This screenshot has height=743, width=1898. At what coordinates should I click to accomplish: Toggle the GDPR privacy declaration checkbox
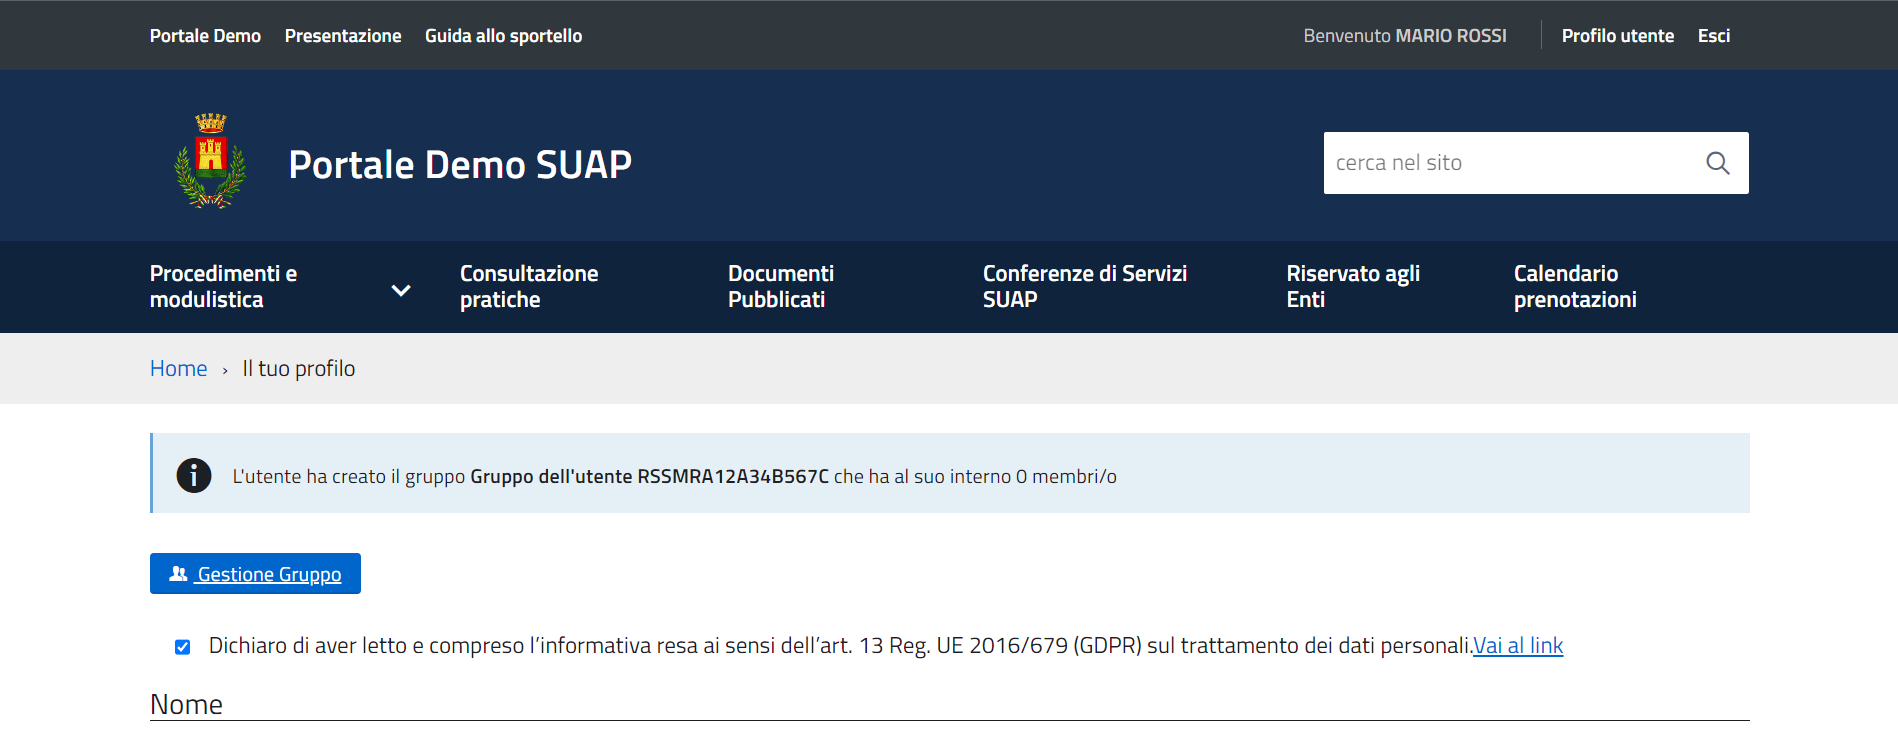[182, 647]
